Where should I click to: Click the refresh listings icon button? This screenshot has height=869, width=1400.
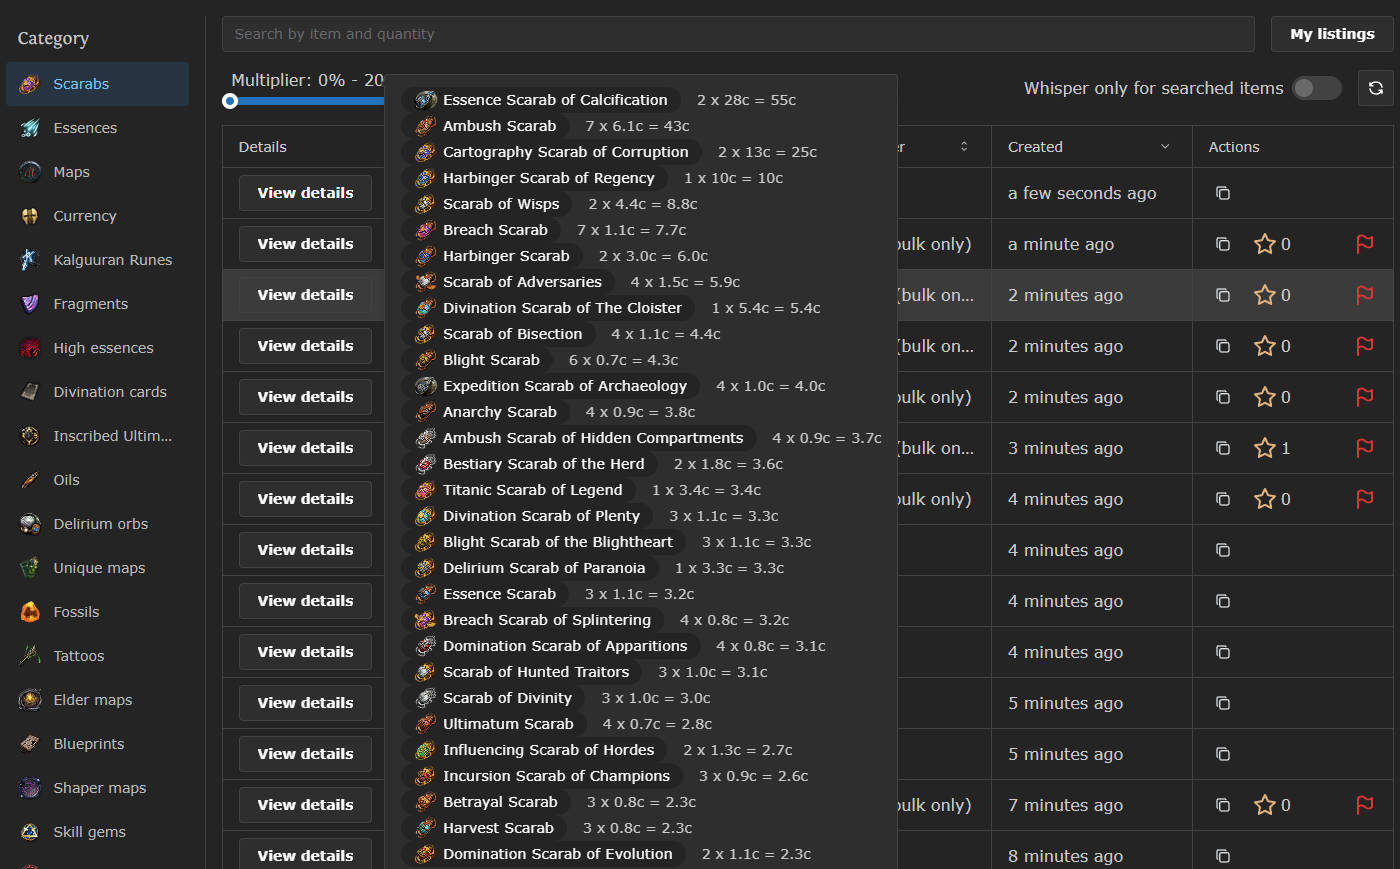click(1375, 88)
